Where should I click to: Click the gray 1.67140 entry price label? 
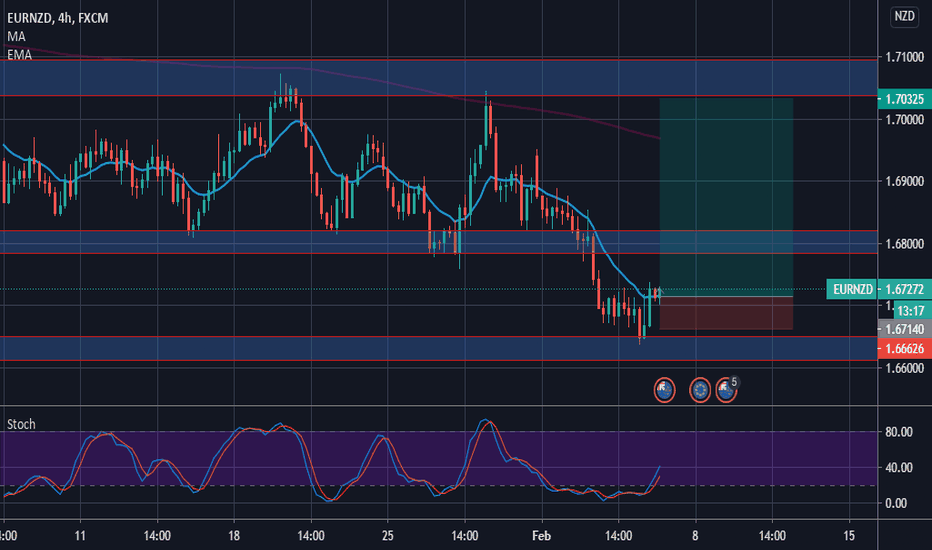click(904, 329)
